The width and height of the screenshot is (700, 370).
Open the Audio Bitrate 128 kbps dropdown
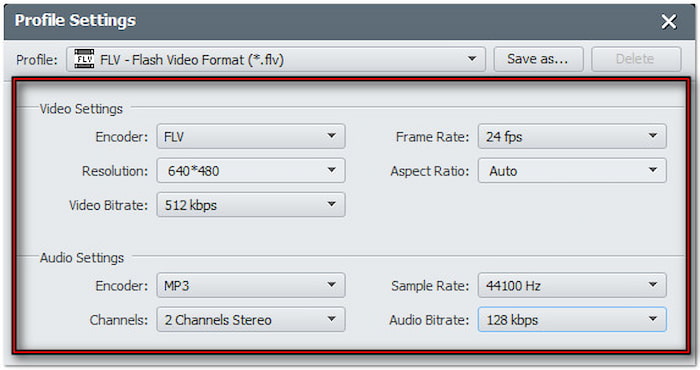[x=572, y=320]
